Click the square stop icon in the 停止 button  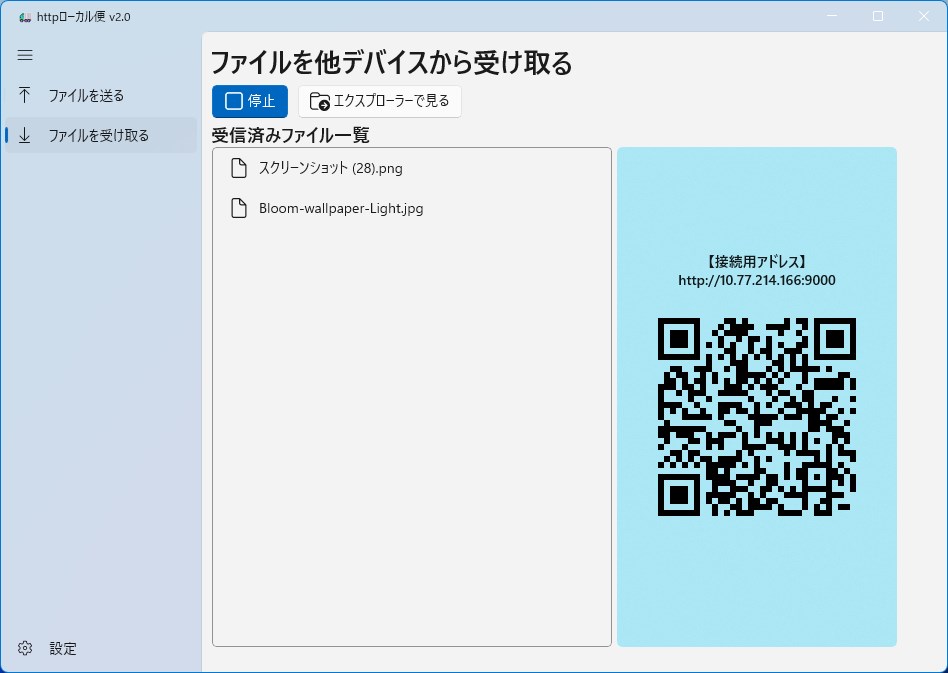click(x=233, y=101)
